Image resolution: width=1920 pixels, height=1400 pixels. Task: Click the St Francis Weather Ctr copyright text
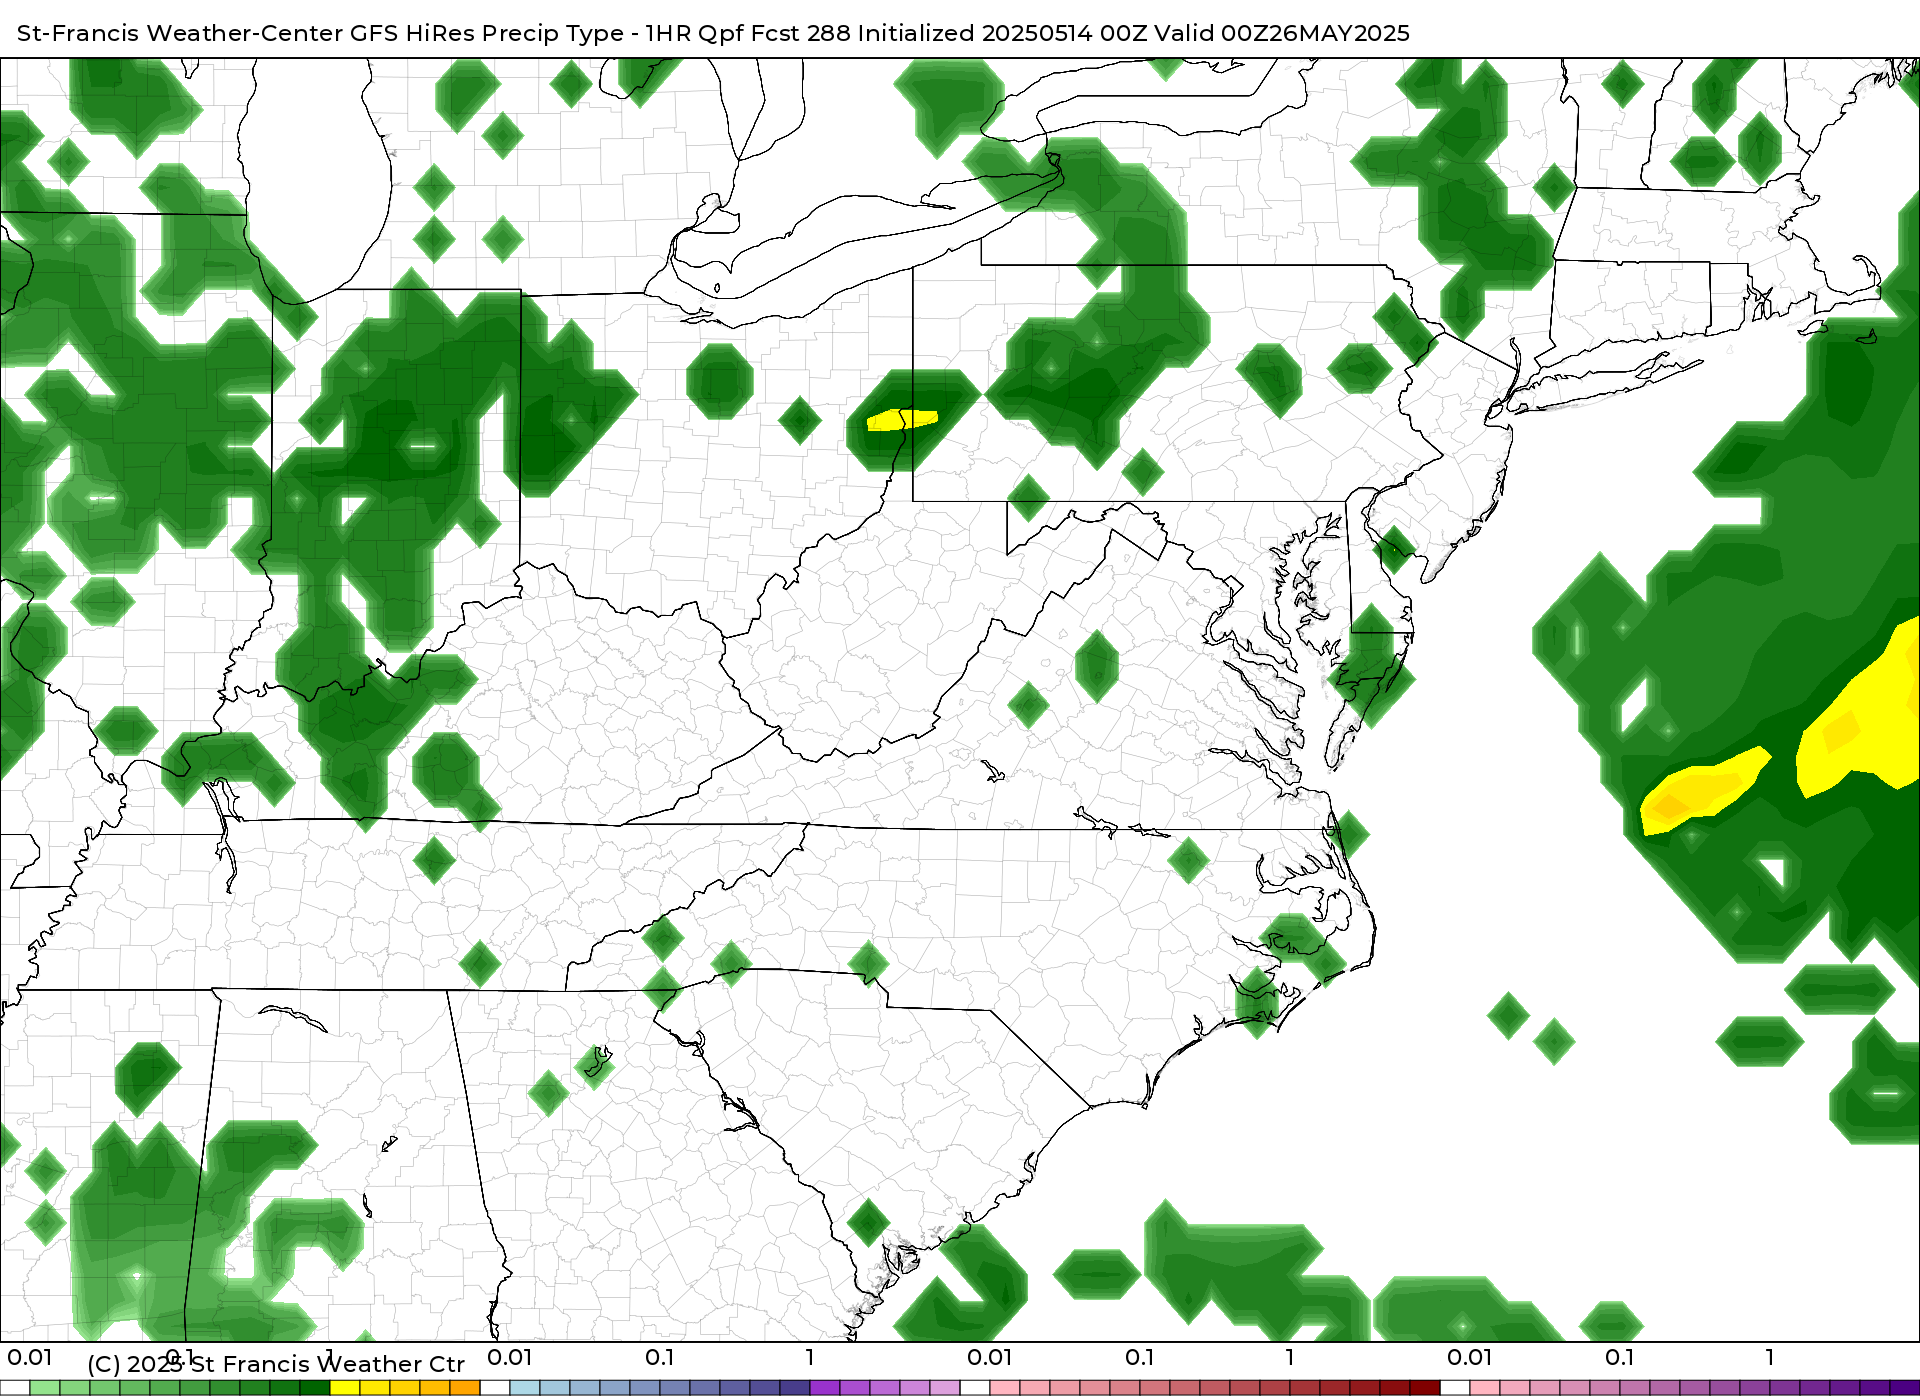276,1364
